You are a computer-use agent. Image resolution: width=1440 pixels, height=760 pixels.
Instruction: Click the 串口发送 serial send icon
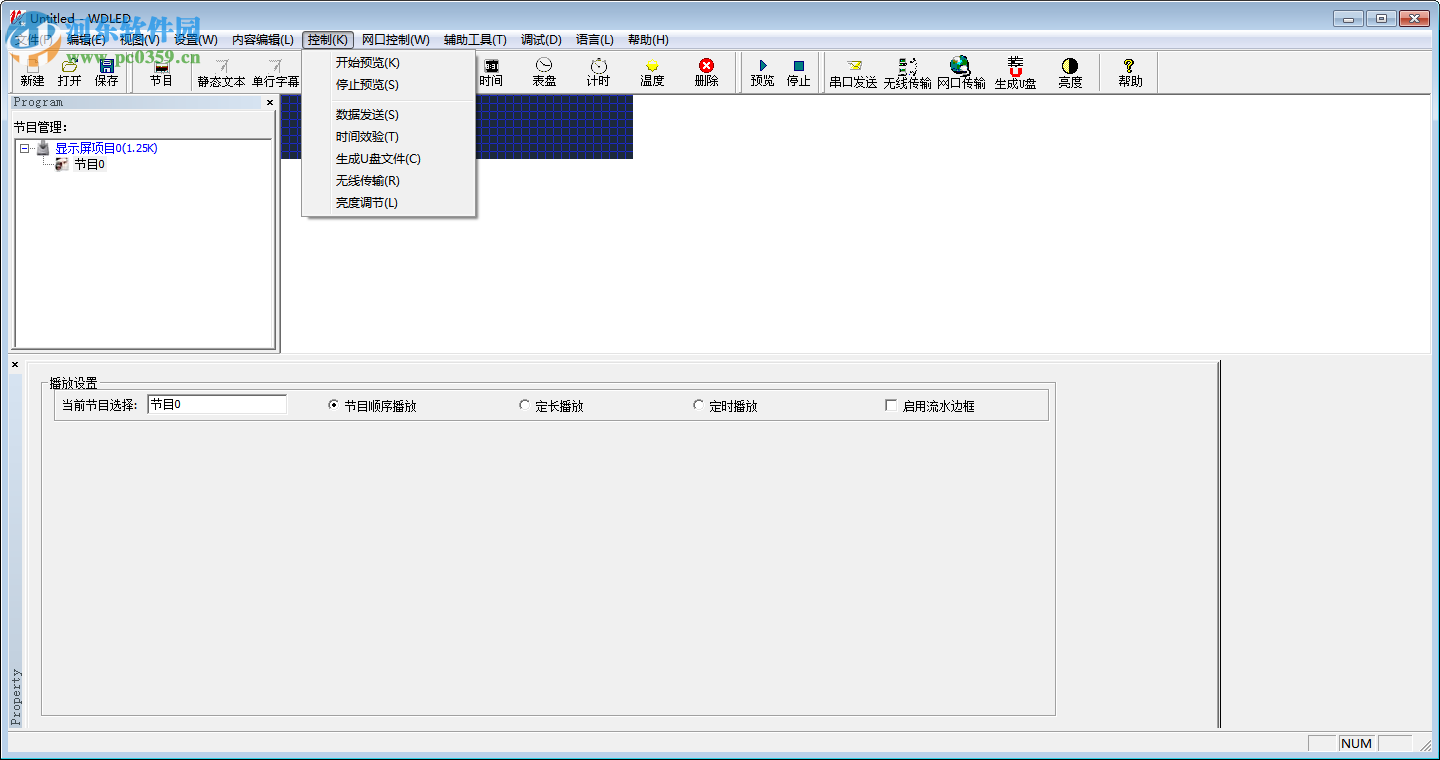(853, 73)
